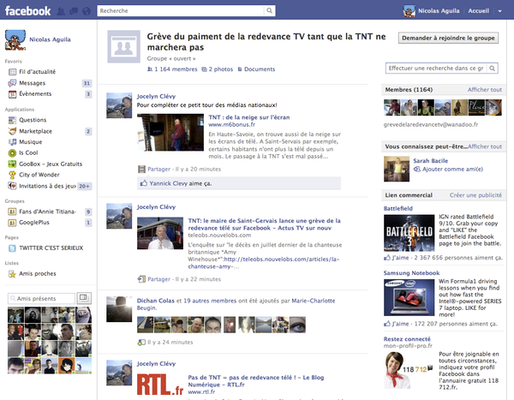Open Fans d'Annie Titiana group
Screen dimensions: 514x400
[x=47, y=211]
